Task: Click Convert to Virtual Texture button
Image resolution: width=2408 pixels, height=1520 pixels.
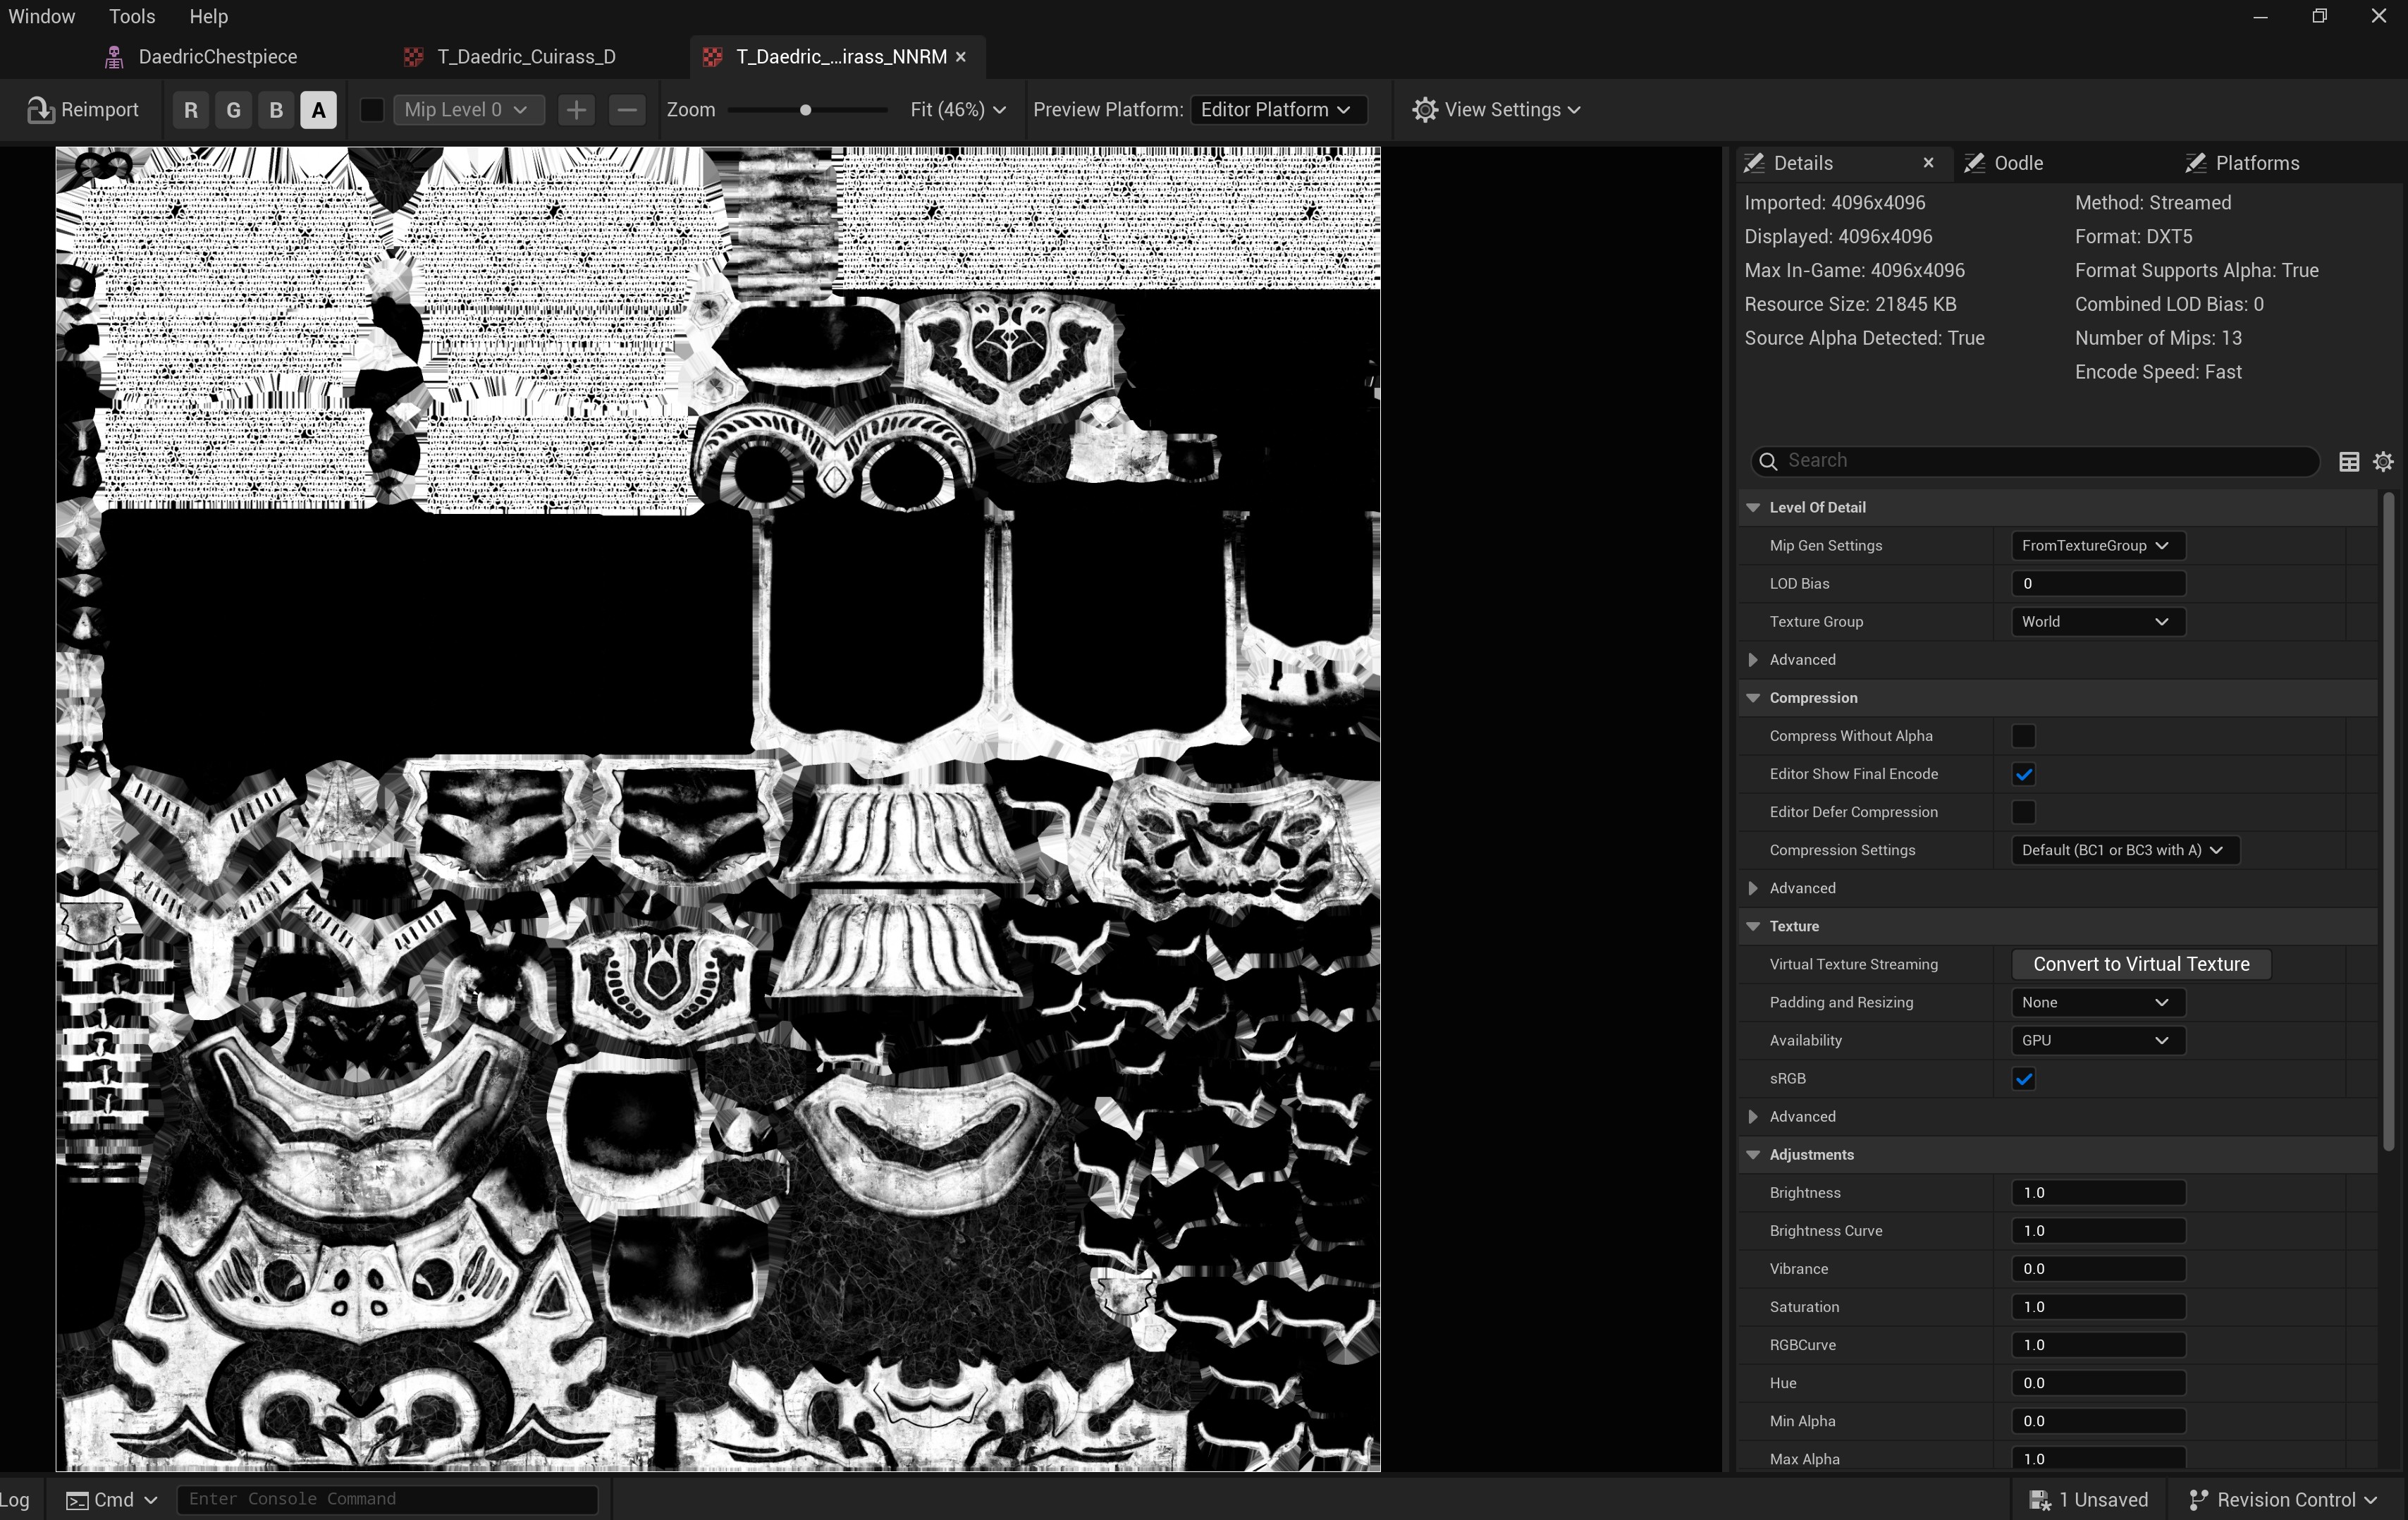Action: point(2141,964)
